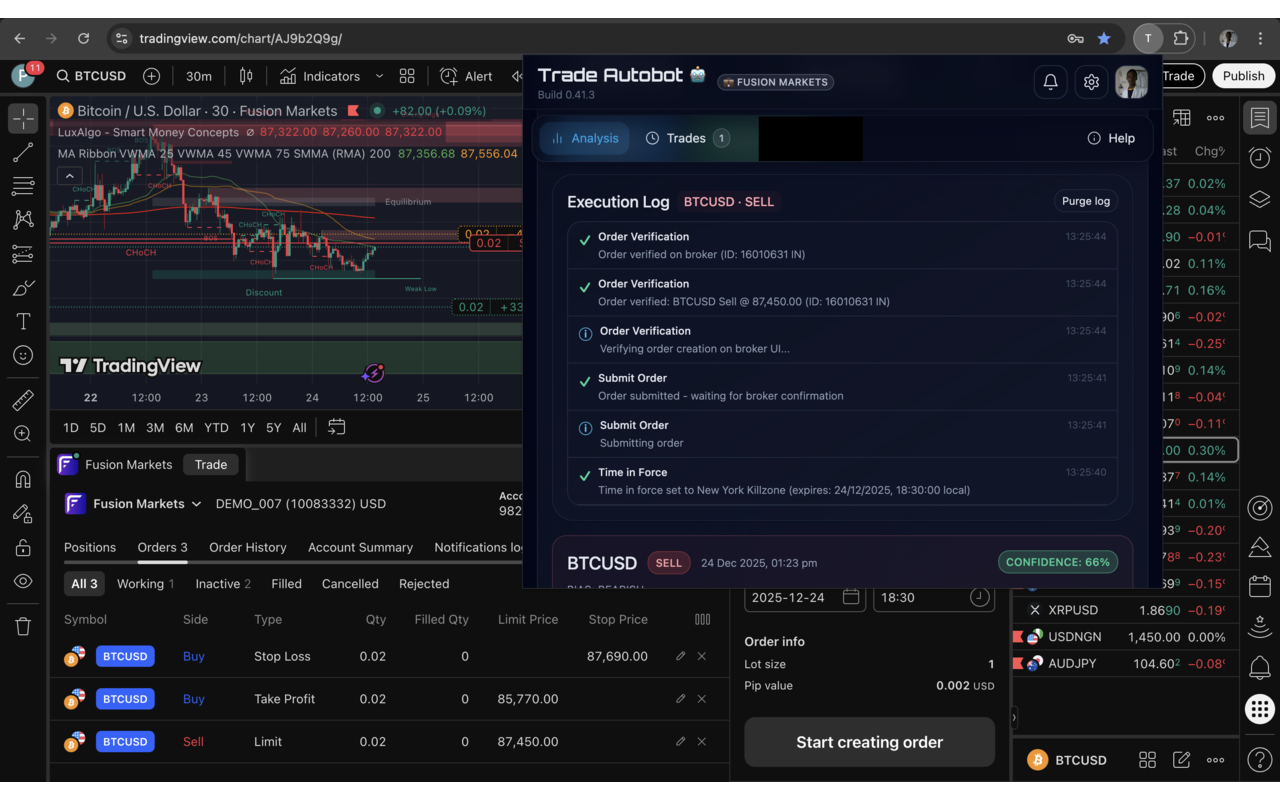The width and height of the screenshot is (1280, 800).
Task: Select the 1D time range
Action: click(x=71, y=427)
